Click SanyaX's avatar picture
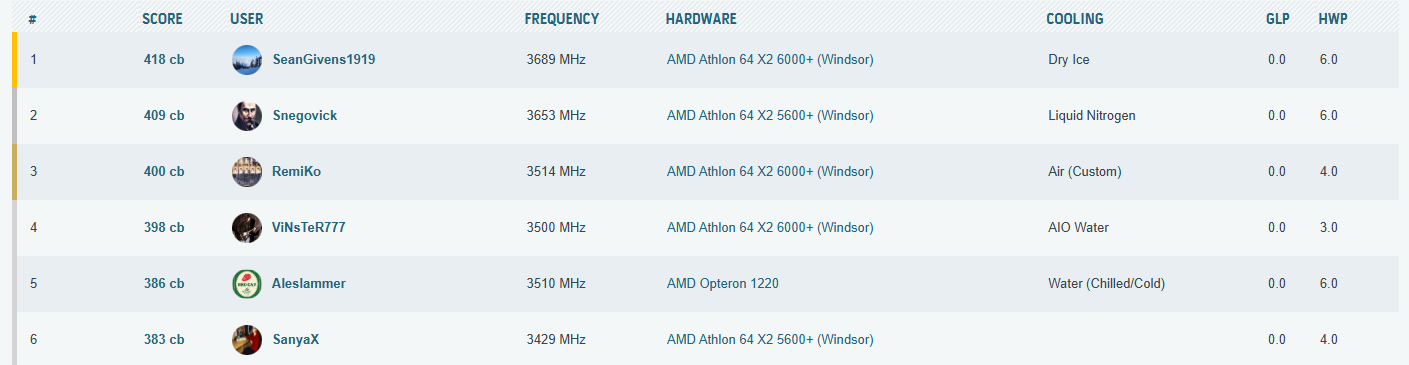The image size is (1409, 365). point(247,340)
